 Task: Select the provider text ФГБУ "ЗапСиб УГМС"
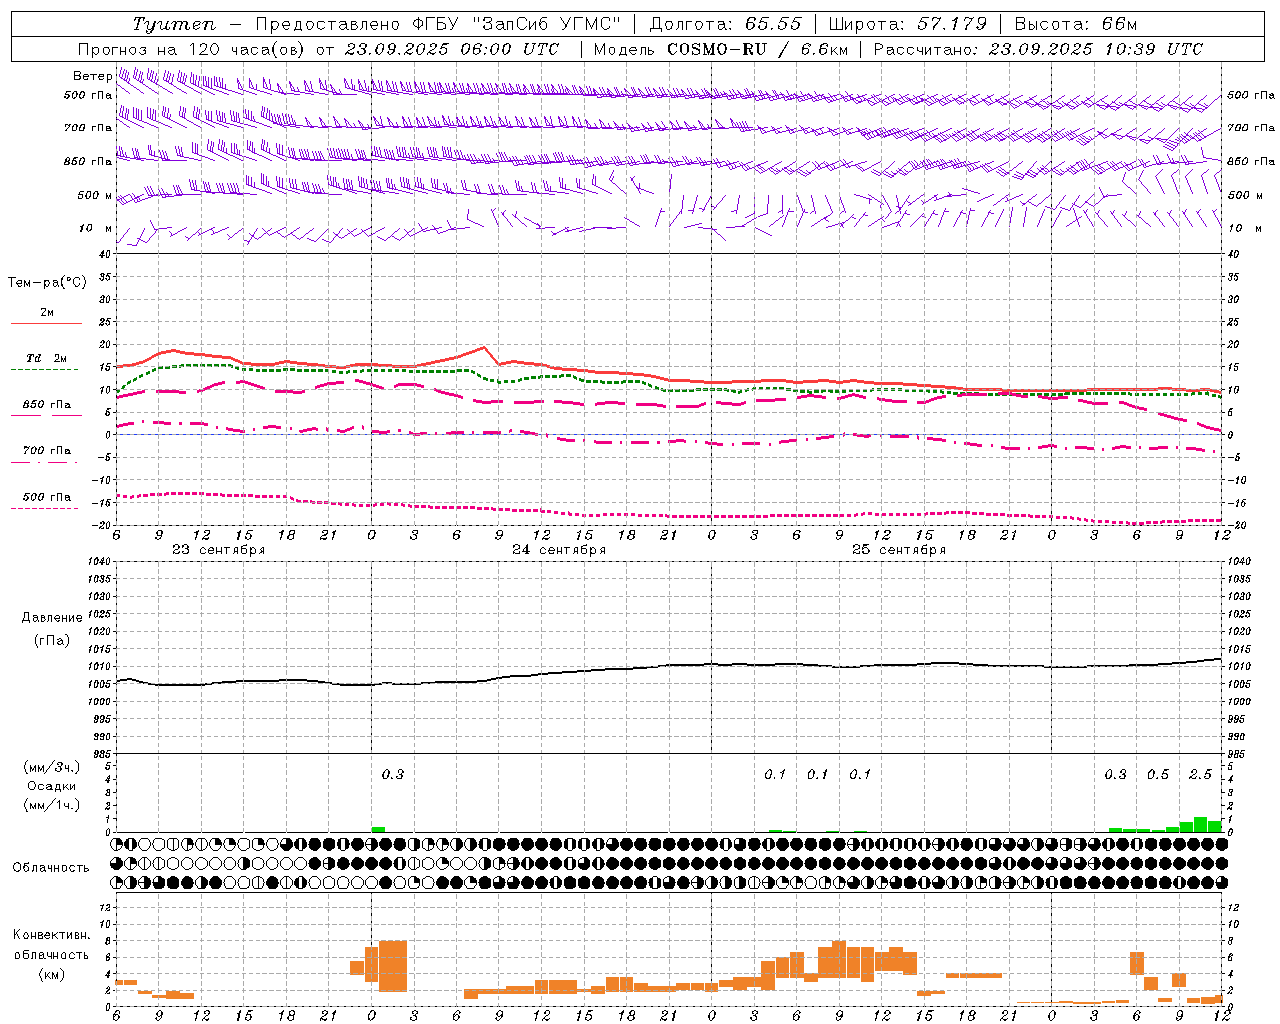tap(516, 24)
